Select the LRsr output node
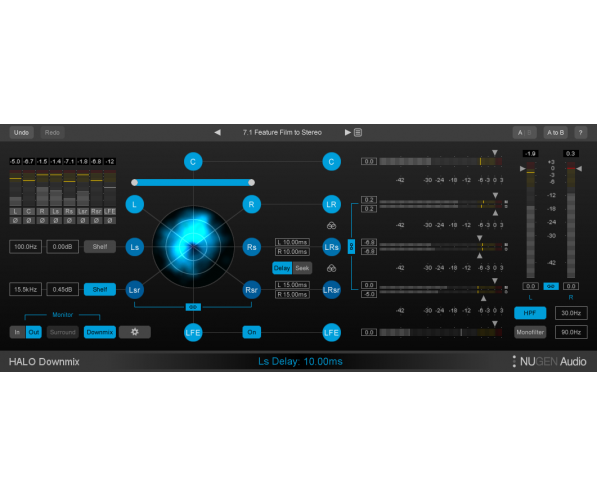Screen dimensions: 597x497 click(x=331, y=290)
